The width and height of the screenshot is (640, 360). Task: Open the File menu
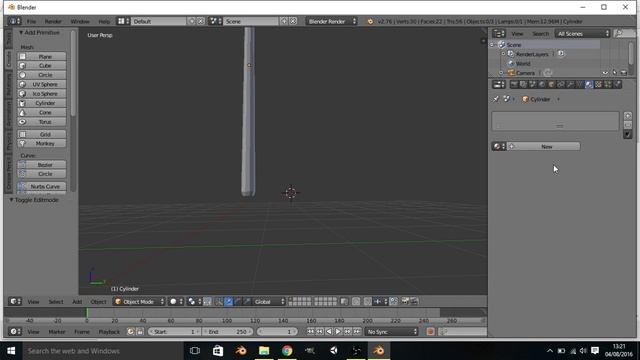point(31,21)
